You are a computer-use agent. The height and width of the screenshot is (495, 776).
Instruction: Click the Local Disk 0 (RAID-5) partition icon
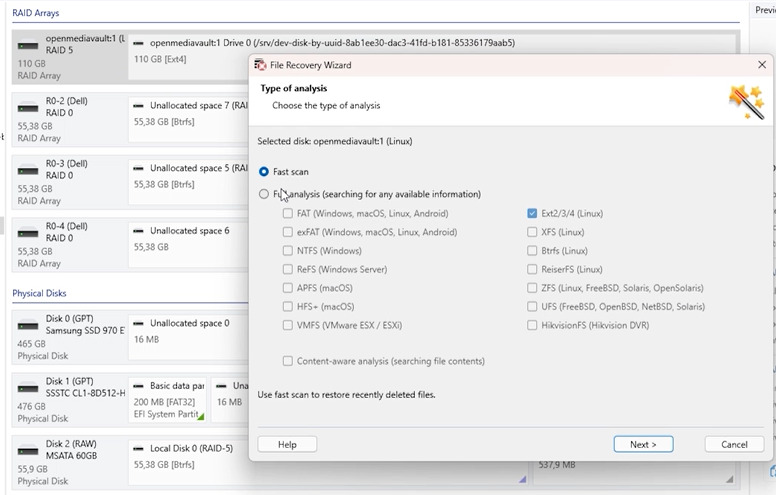[139, 449]
